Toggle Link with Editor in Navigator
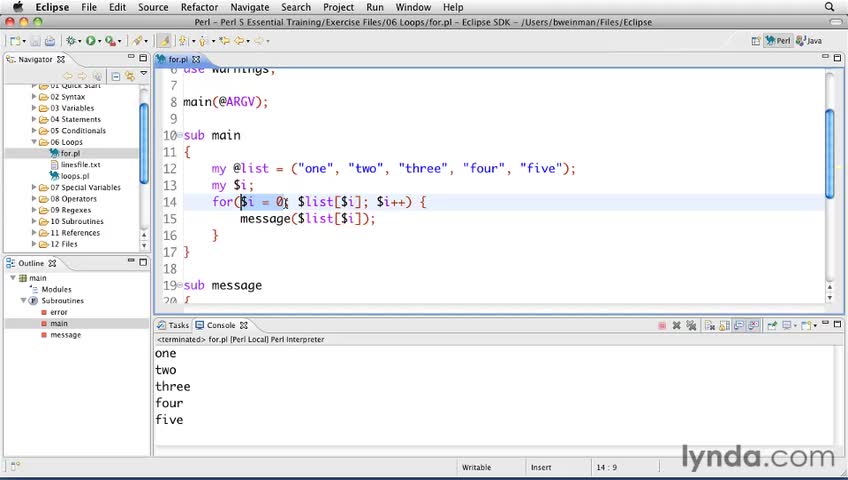This screenshot has width=848, height=480. tap(130, 76)
